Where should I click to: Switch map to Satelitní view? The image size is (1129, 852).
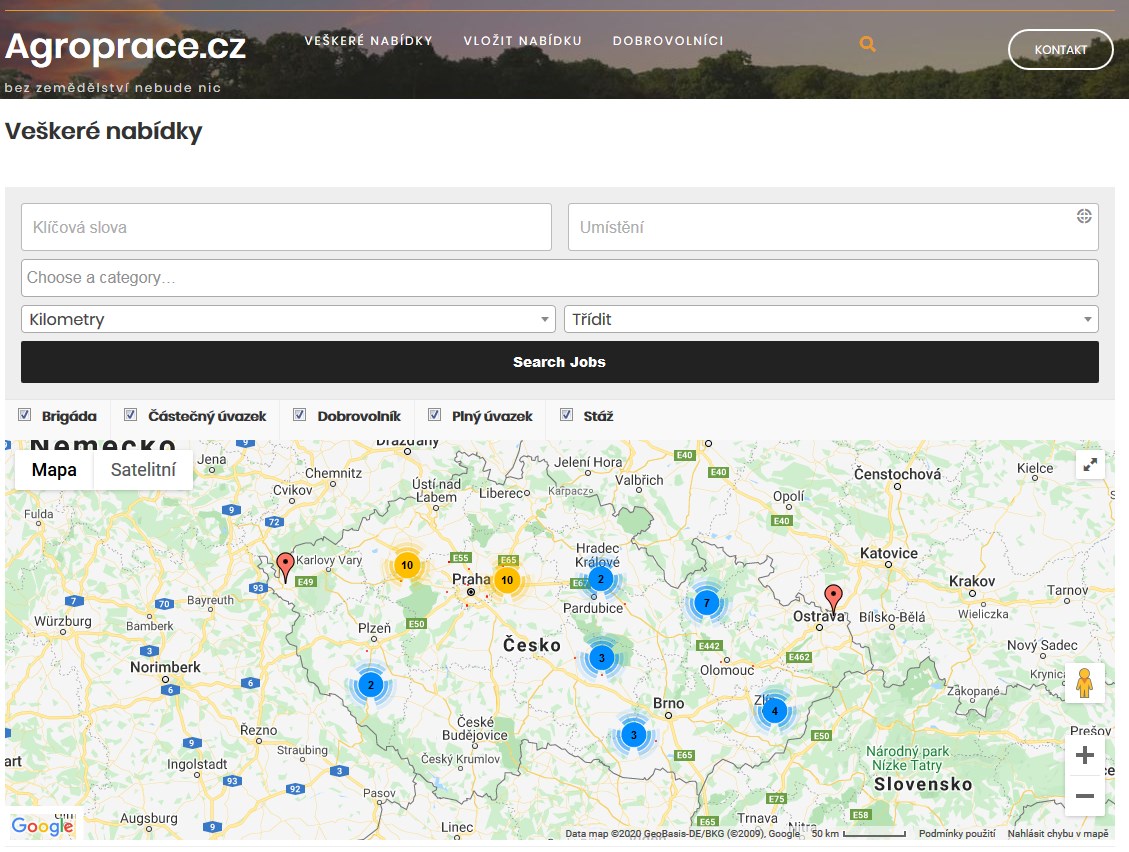143,470
